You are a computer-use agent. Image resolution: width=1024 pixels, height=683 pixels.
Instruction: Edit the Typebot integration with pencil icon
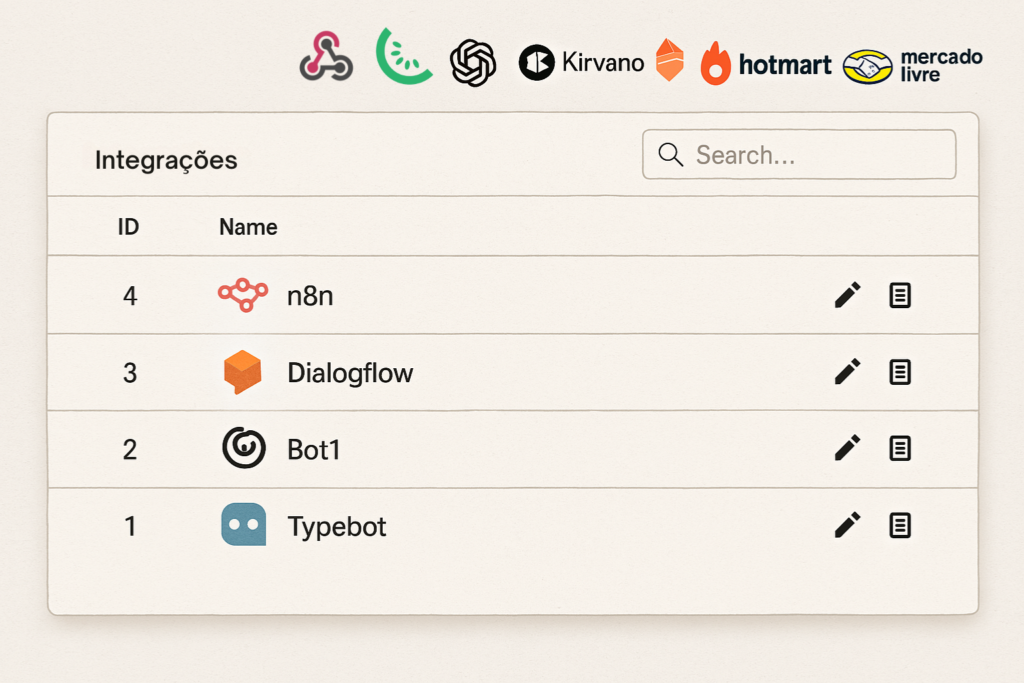[848, 525]
